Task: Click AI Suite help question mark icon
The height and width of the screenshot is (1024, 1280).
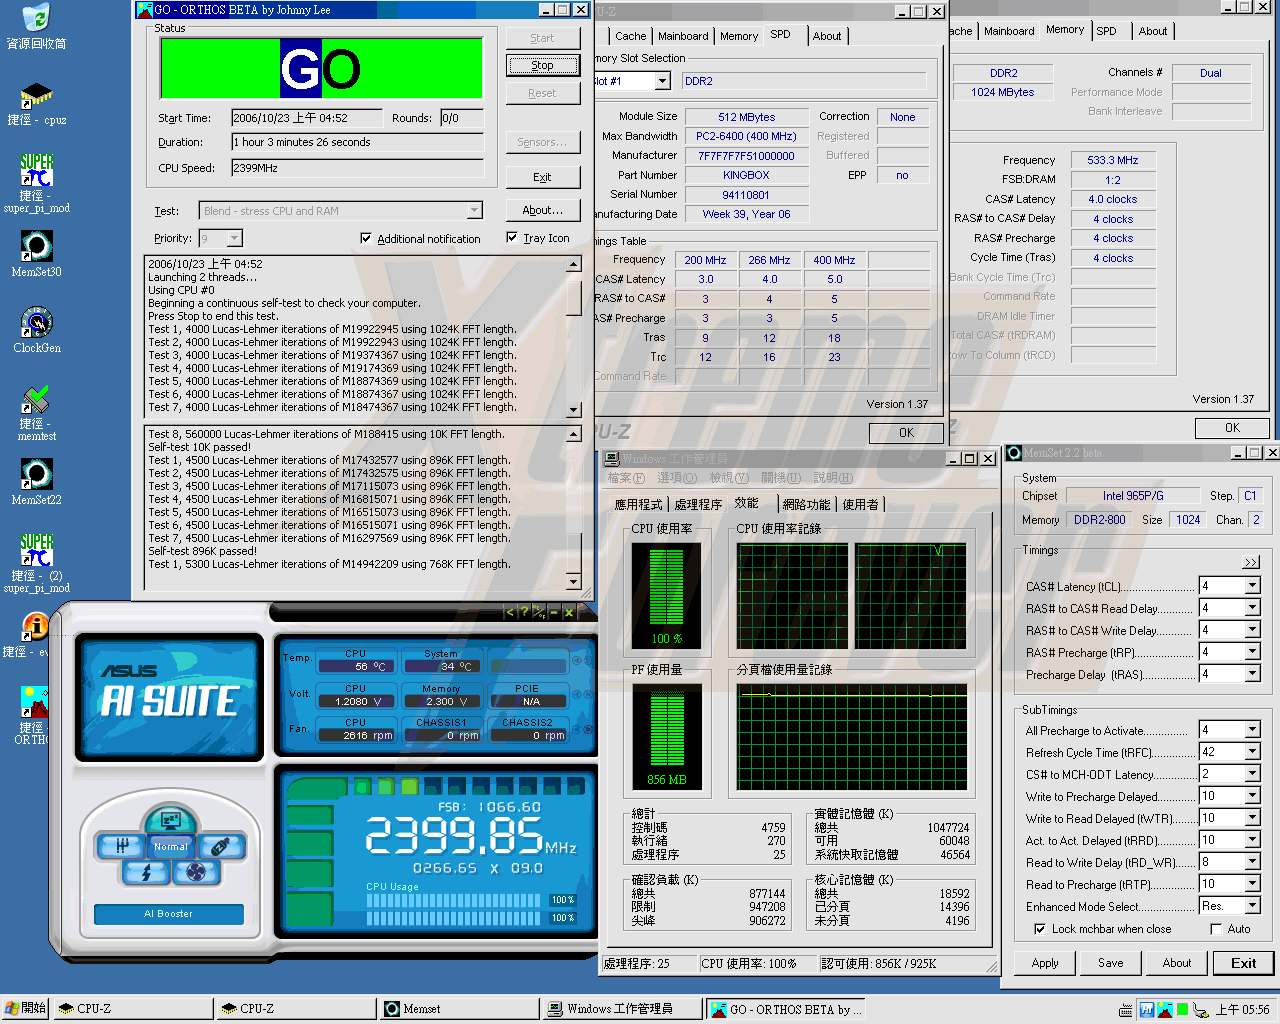Action: (524, 612)
